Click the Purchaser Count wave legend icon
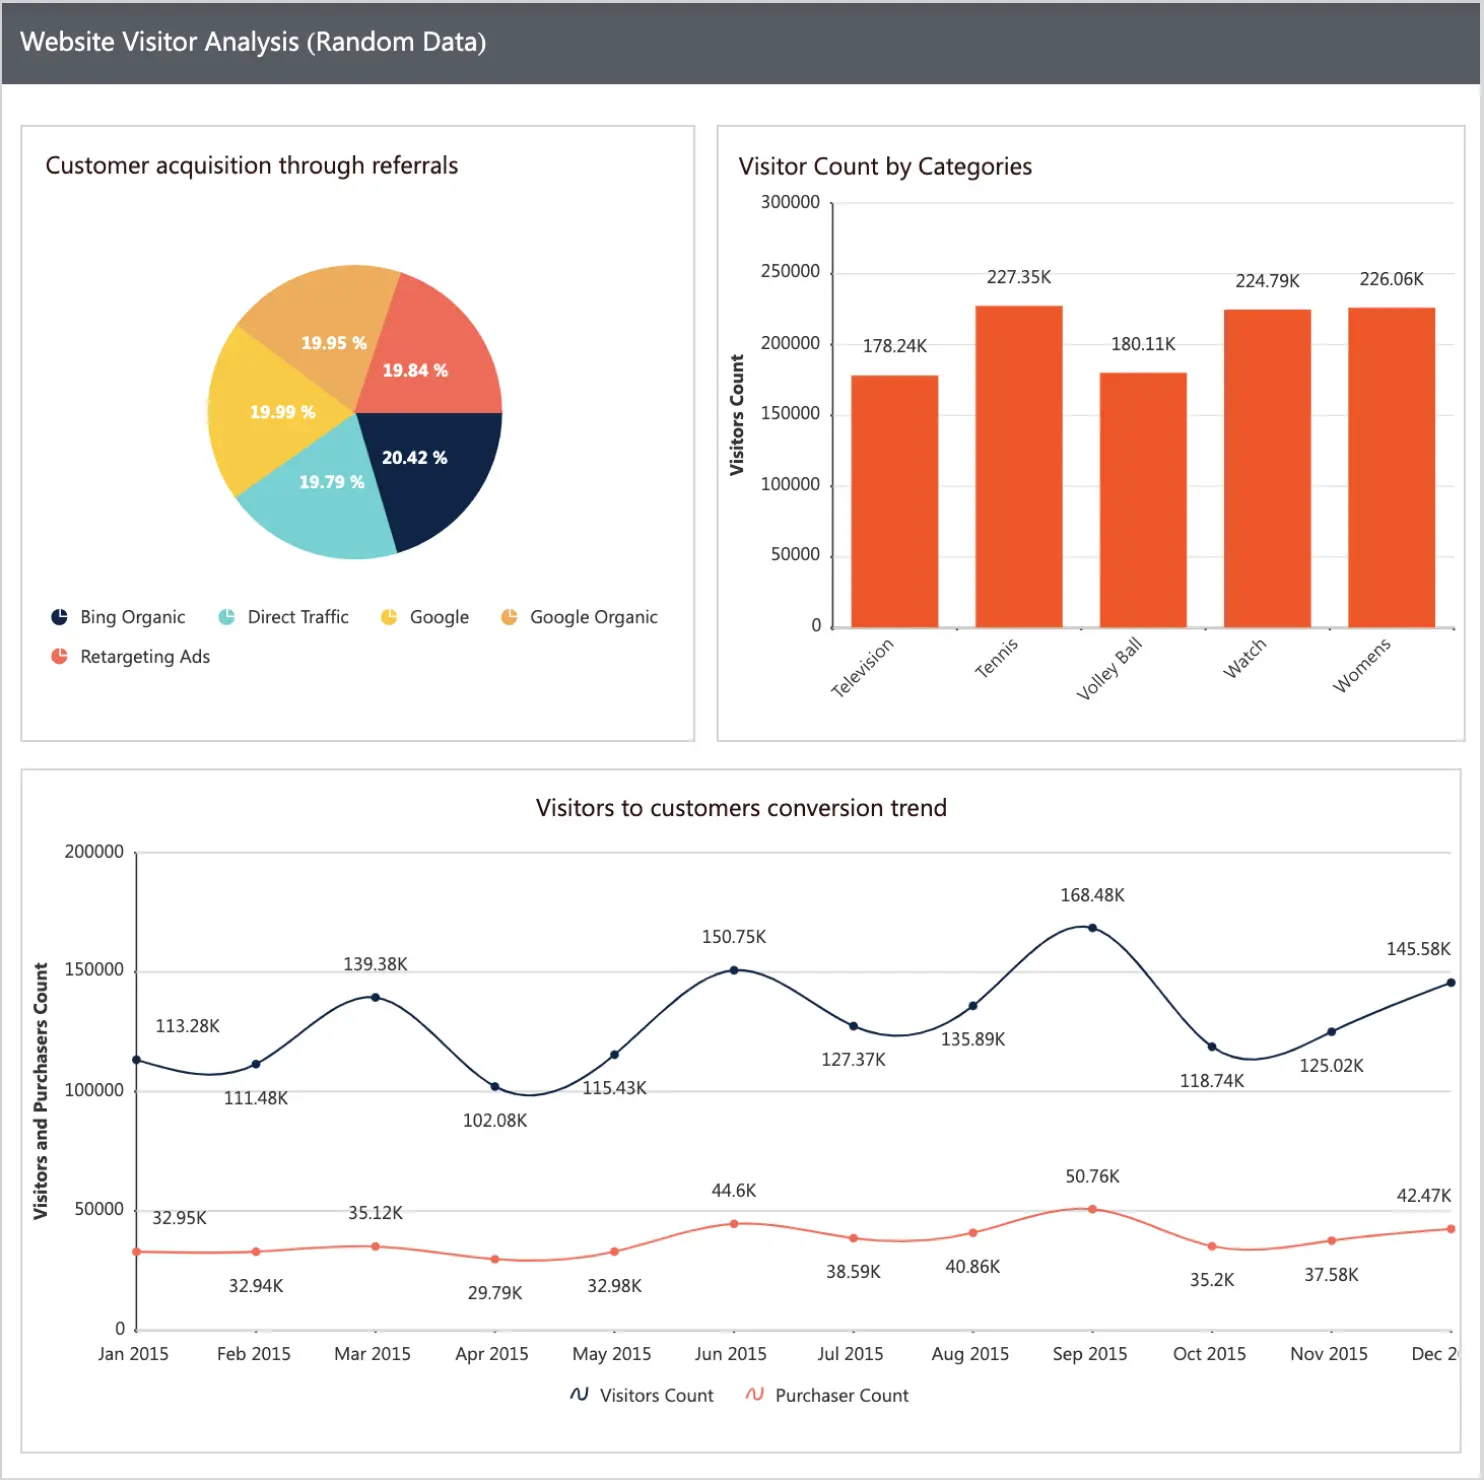Image resolution: width=1484 pixels, height=1480 pixels. 755,1394
